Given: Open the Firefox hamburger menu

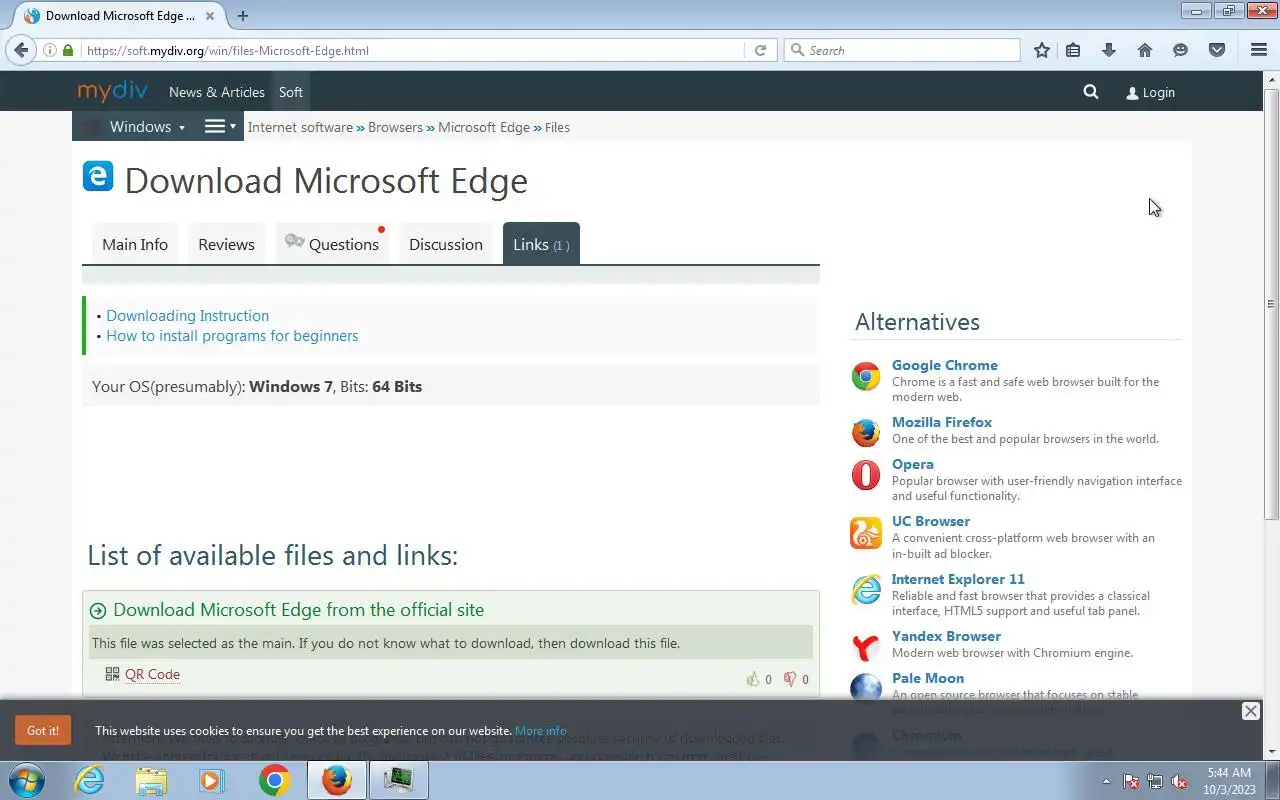Looking at the screenshot, I should point(1259,50).
